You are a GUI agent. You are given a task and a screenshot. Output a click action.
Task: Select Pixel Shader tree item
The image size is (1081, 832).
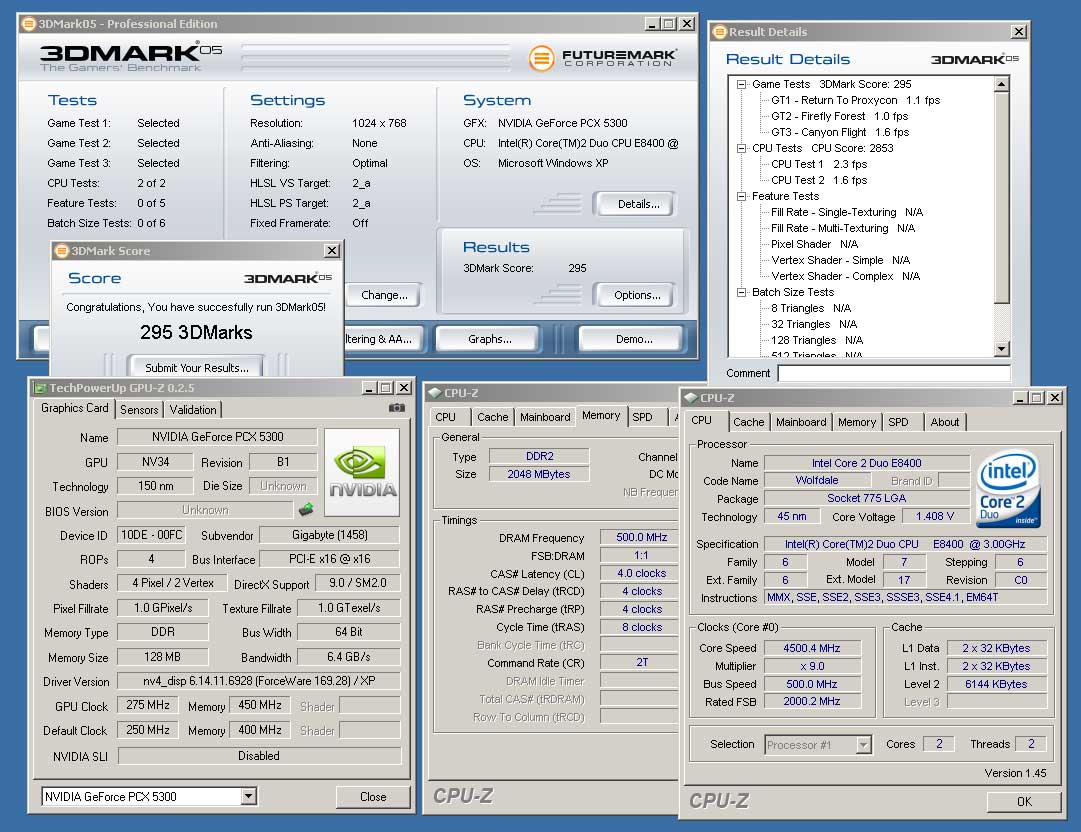pyautogui.click(x=814, y=244)
